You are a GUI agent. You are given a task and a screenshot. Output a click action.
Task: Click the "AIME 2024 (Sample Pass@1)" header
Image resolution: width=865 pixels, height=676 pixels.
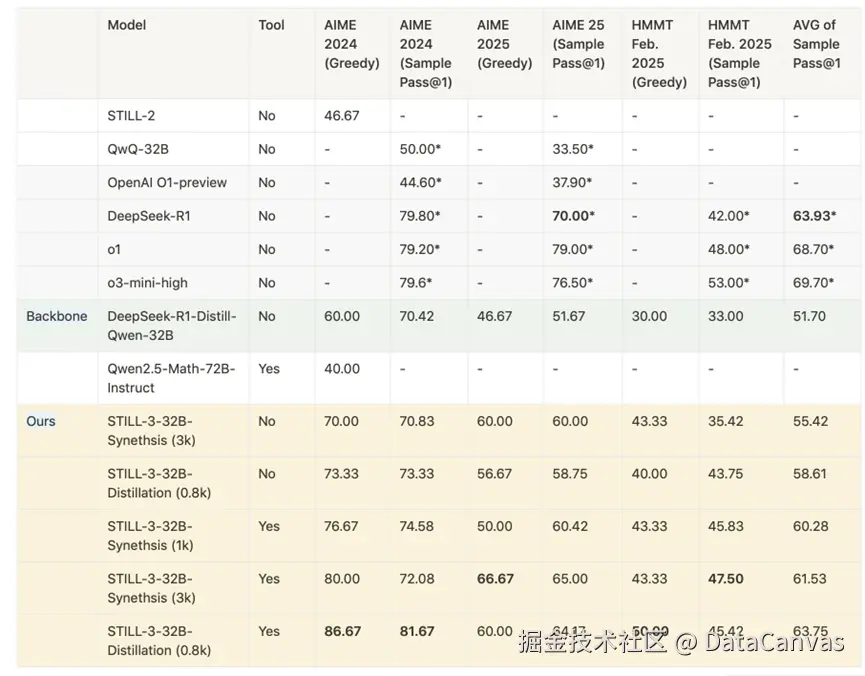tap(425, 54)
